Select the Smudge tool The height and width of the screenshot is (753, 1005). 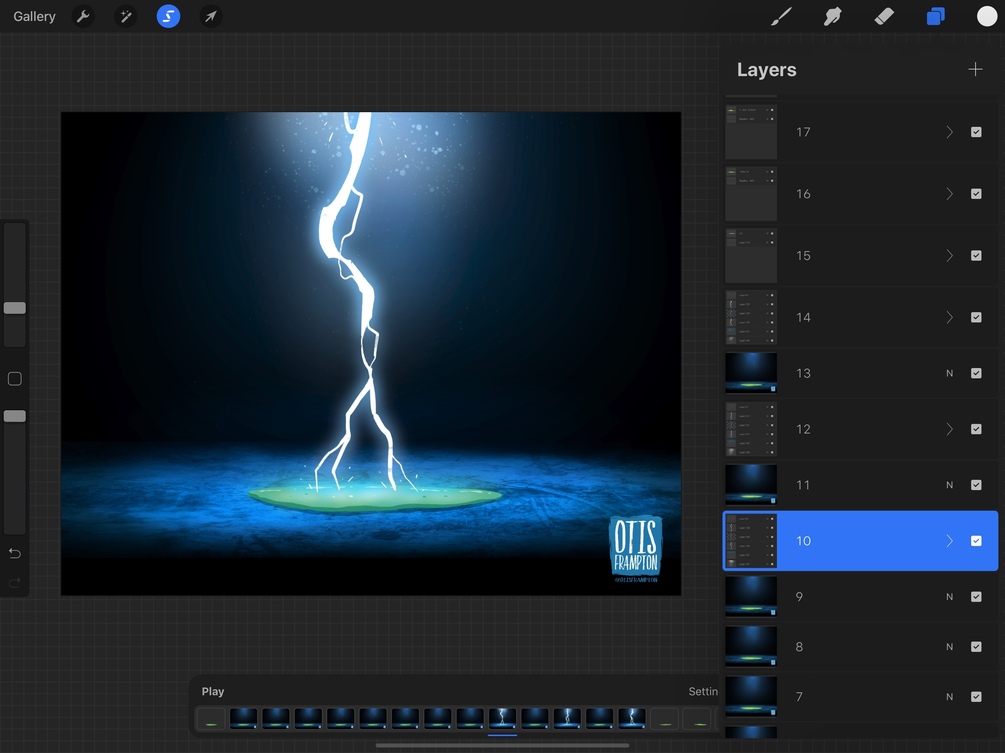832,16
